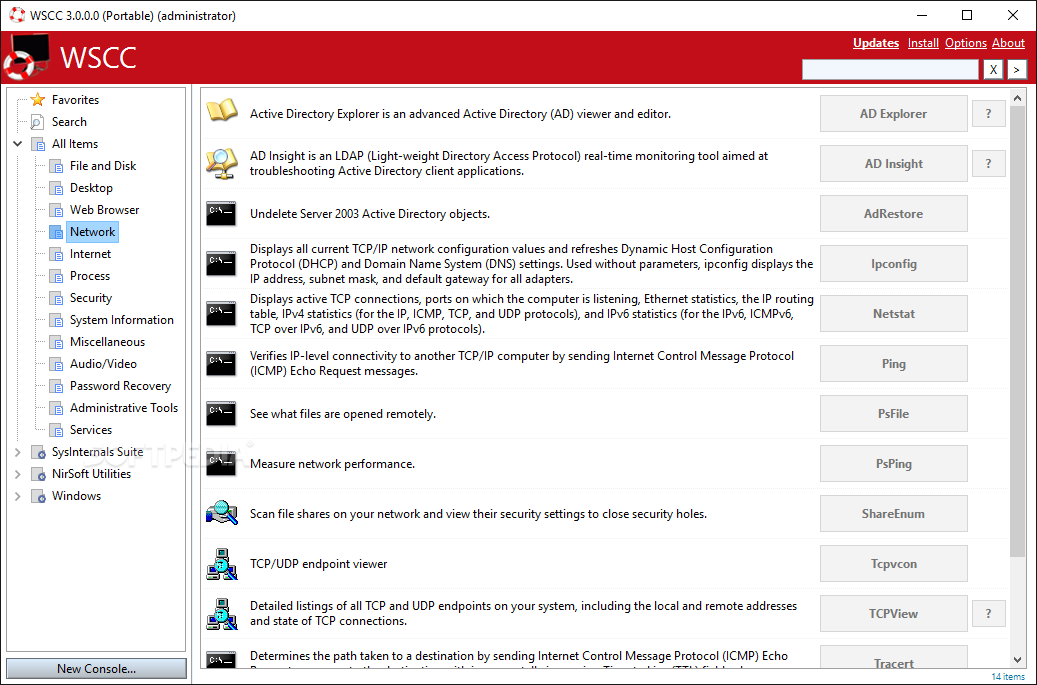
Task: Open the Updates link
Action: 876,43
